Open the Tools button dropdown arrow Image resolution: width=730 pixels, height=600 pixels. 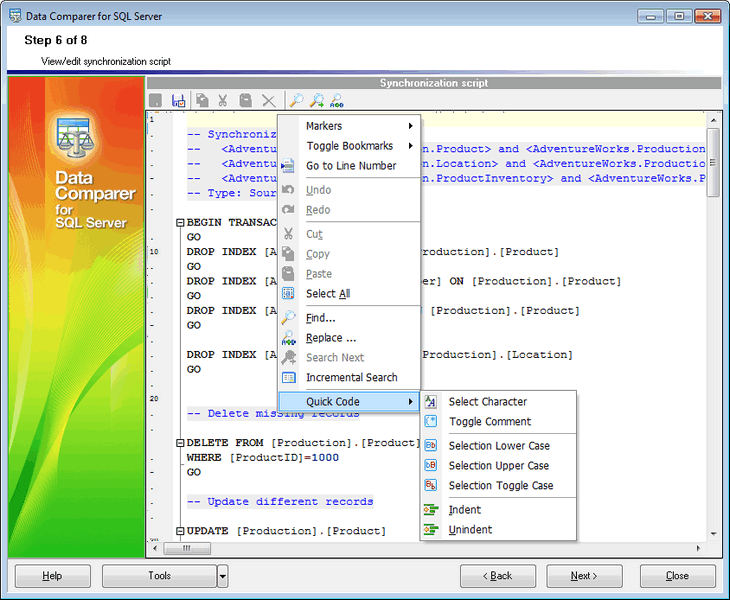[x=223, y=576]
